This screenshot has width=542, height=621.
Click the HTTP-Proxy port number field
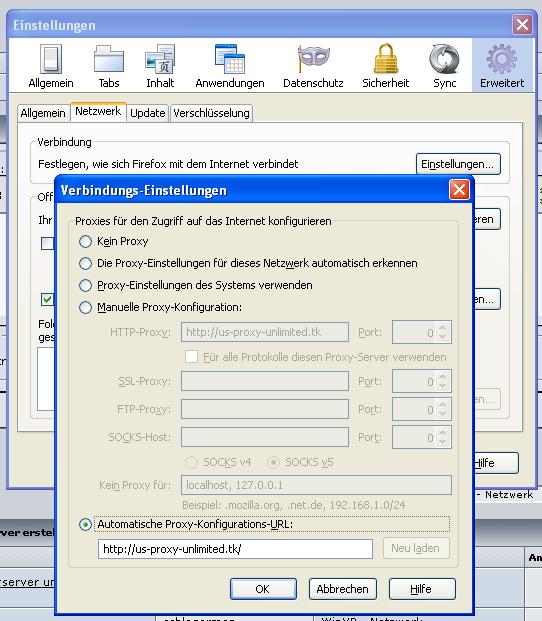[x=415, y=332]
